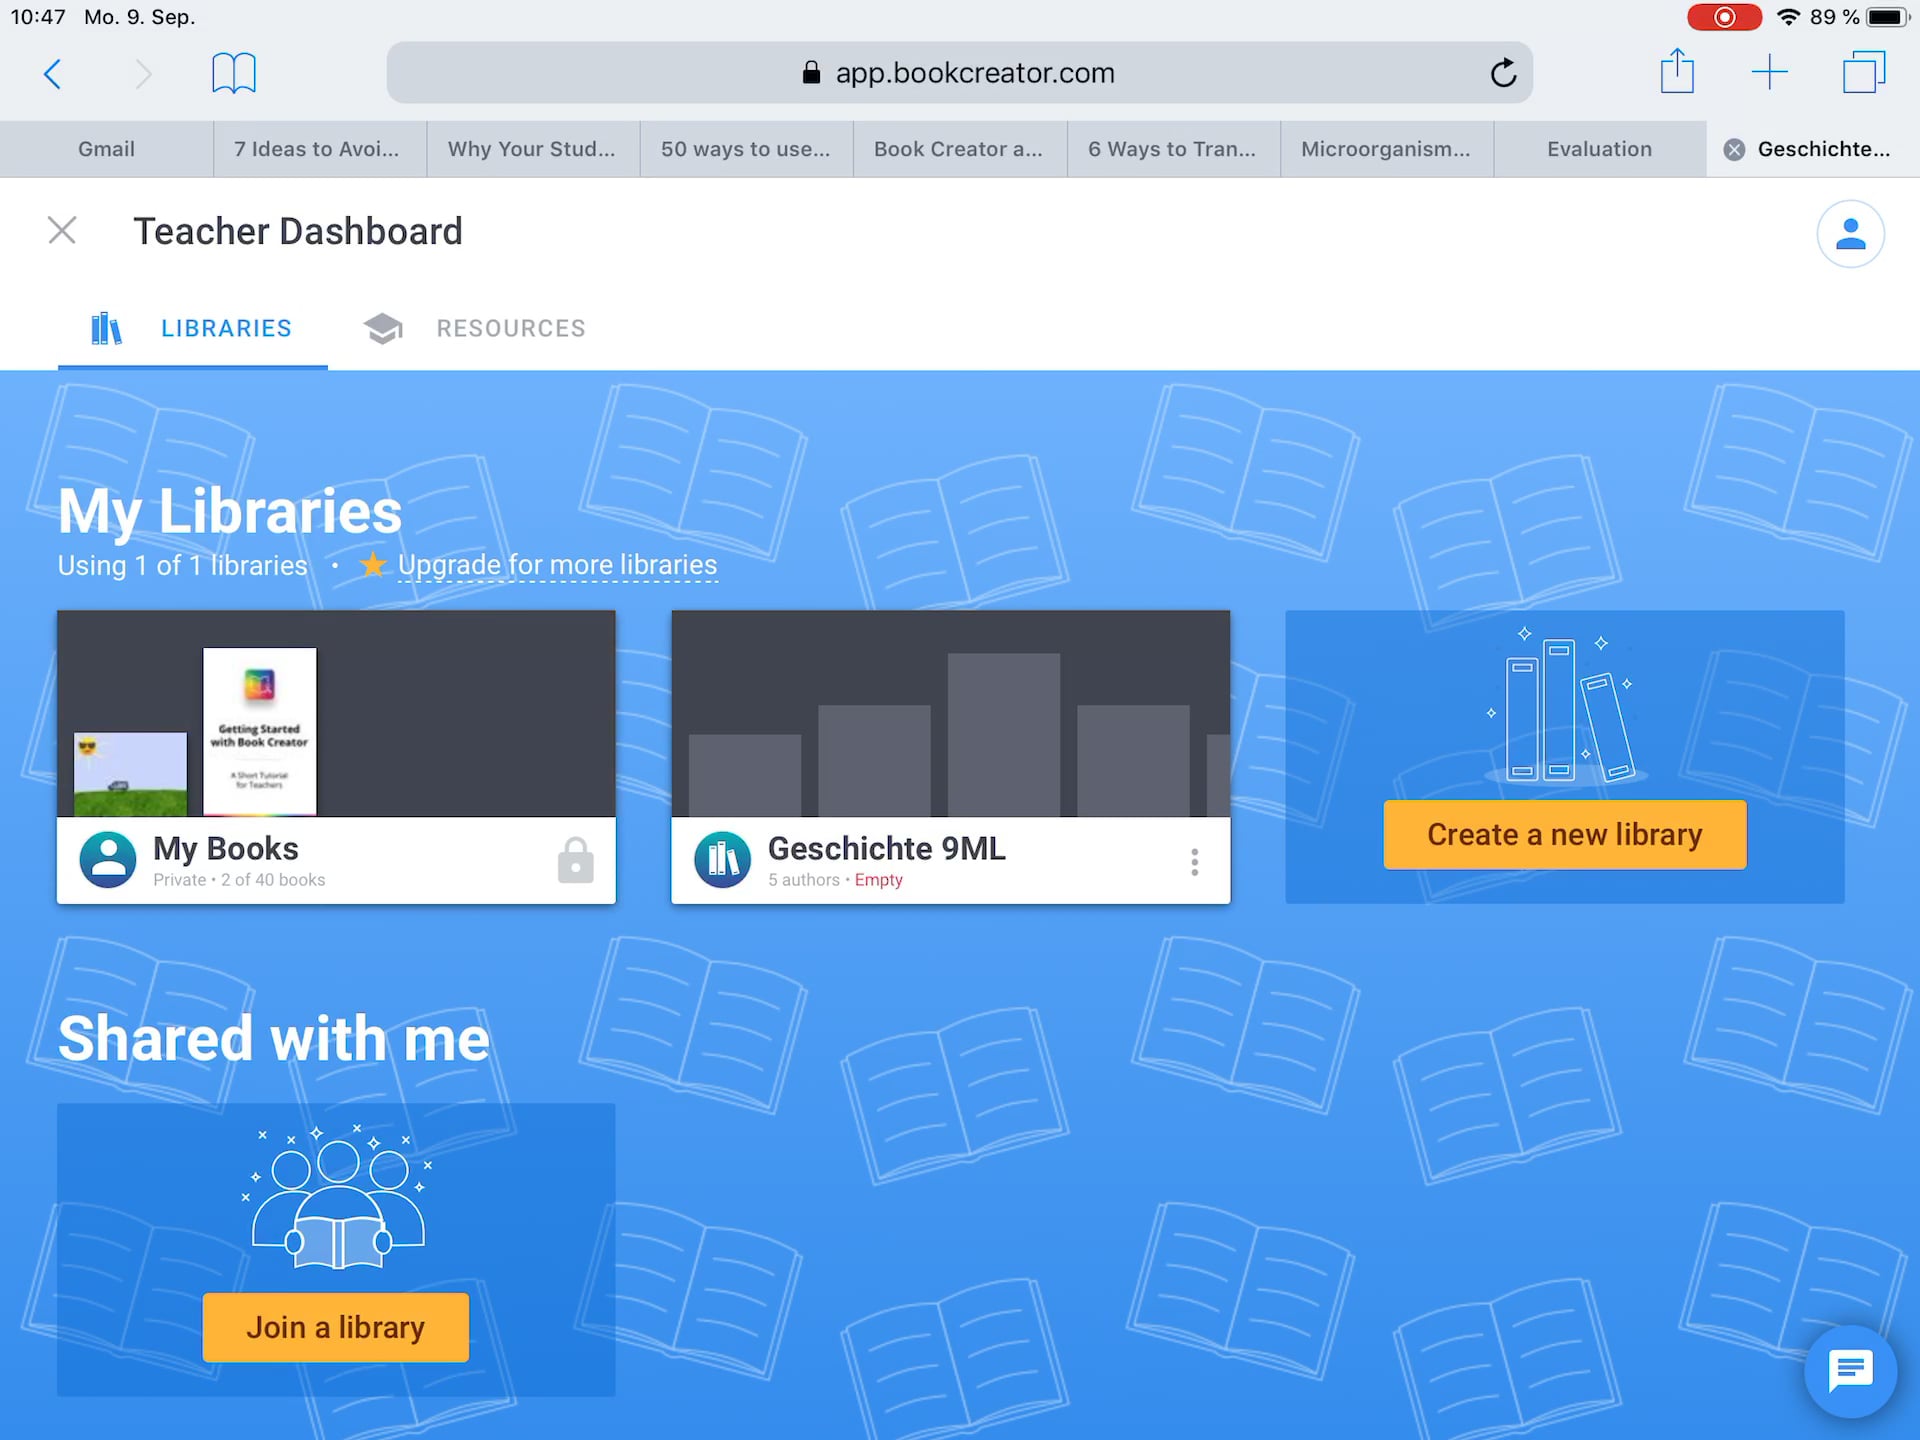Image resolution: width=1920 pixels, height=1440 pixels.
Task: Open the Getting Started book thumbnail
Action: pos(260,731)
